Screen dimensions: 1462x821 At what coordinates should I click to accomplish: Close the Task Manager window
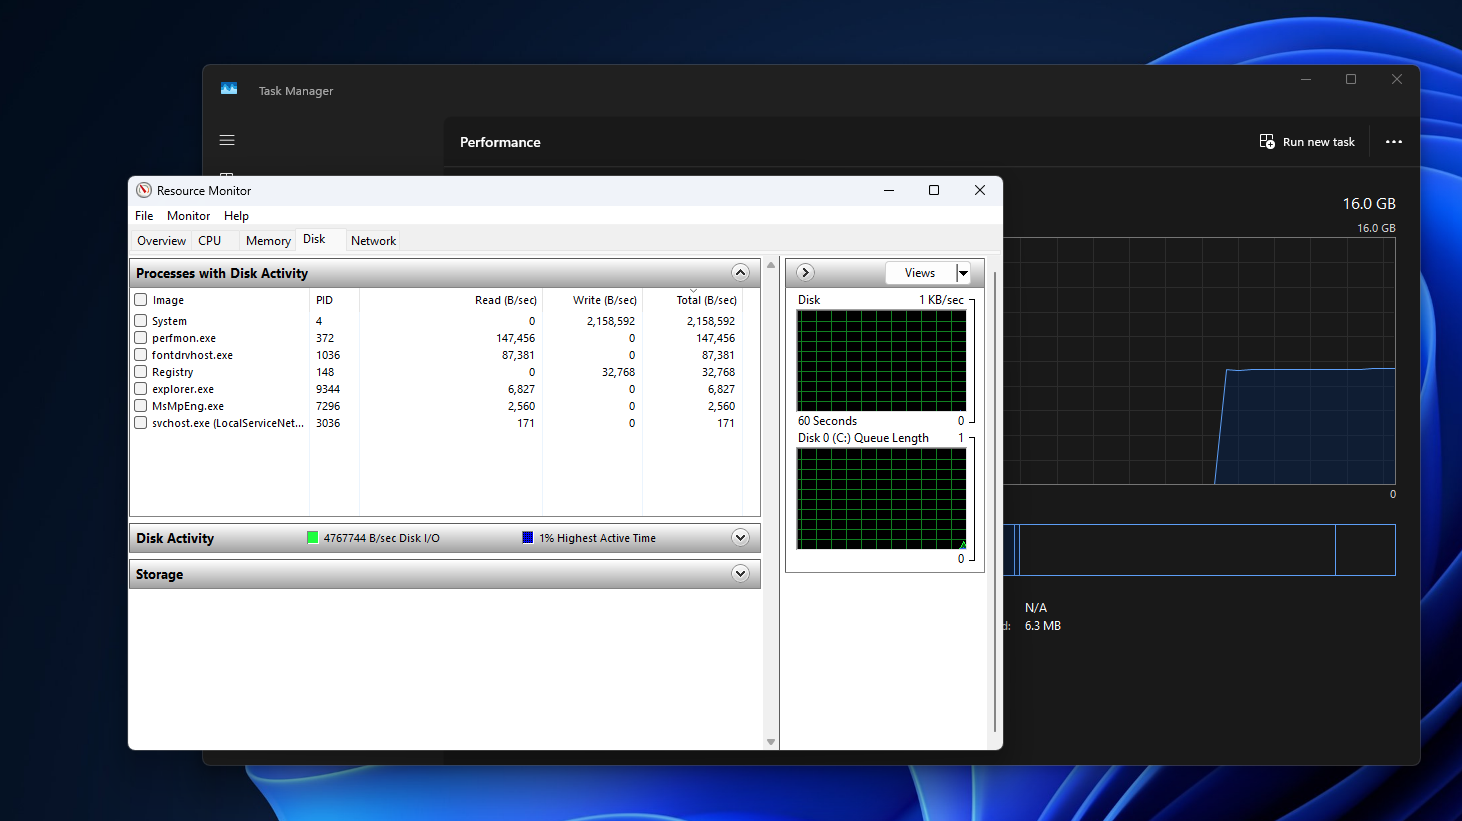coord(1397,79)
